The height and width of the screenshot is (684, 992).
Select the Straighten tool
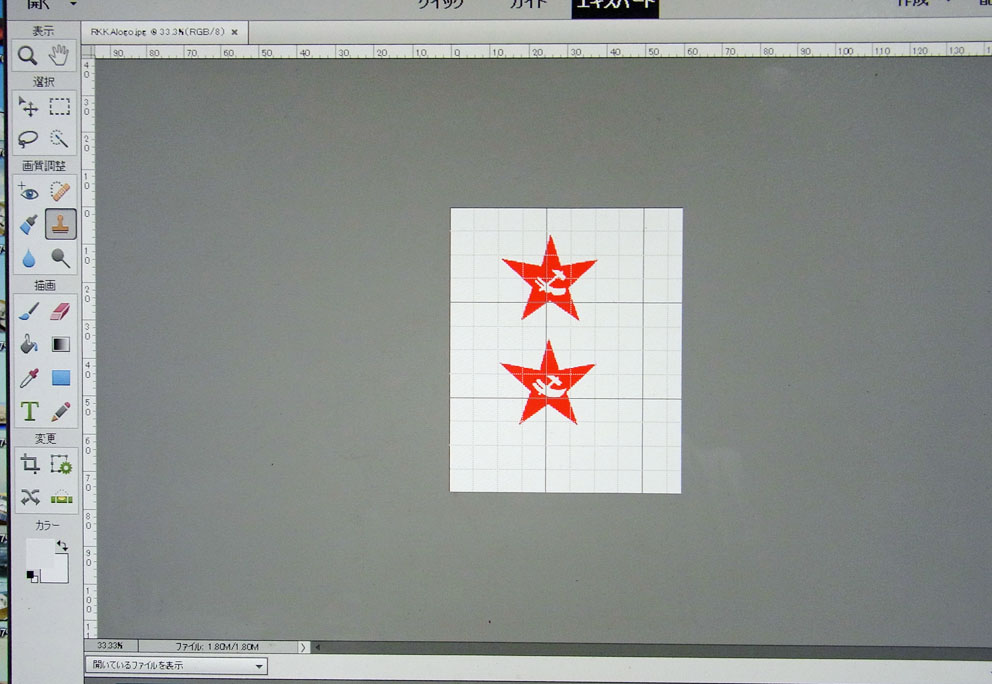coord(61,497)
